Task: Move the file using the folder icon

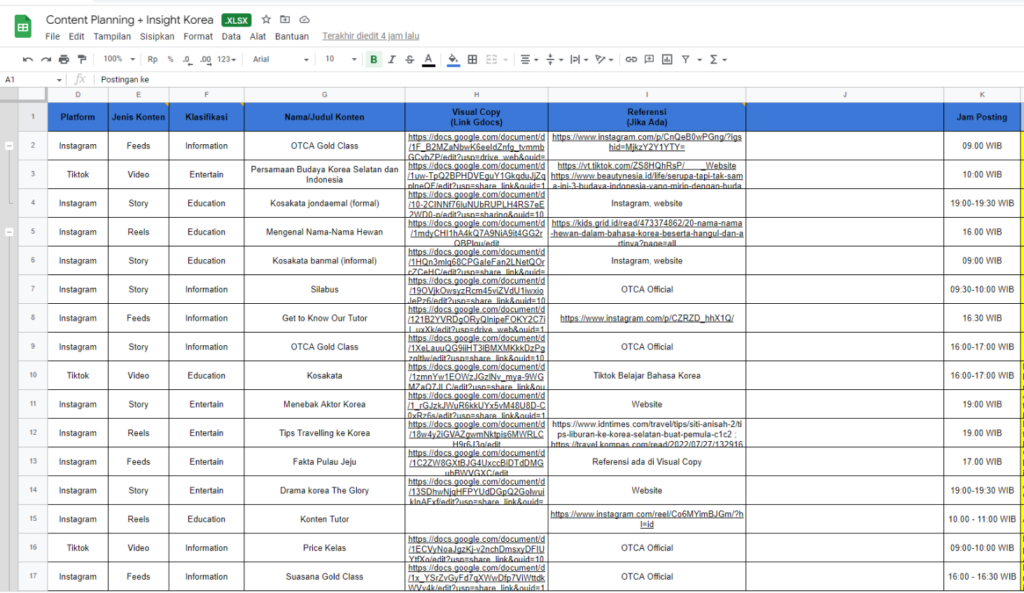Action: (285, 20)
